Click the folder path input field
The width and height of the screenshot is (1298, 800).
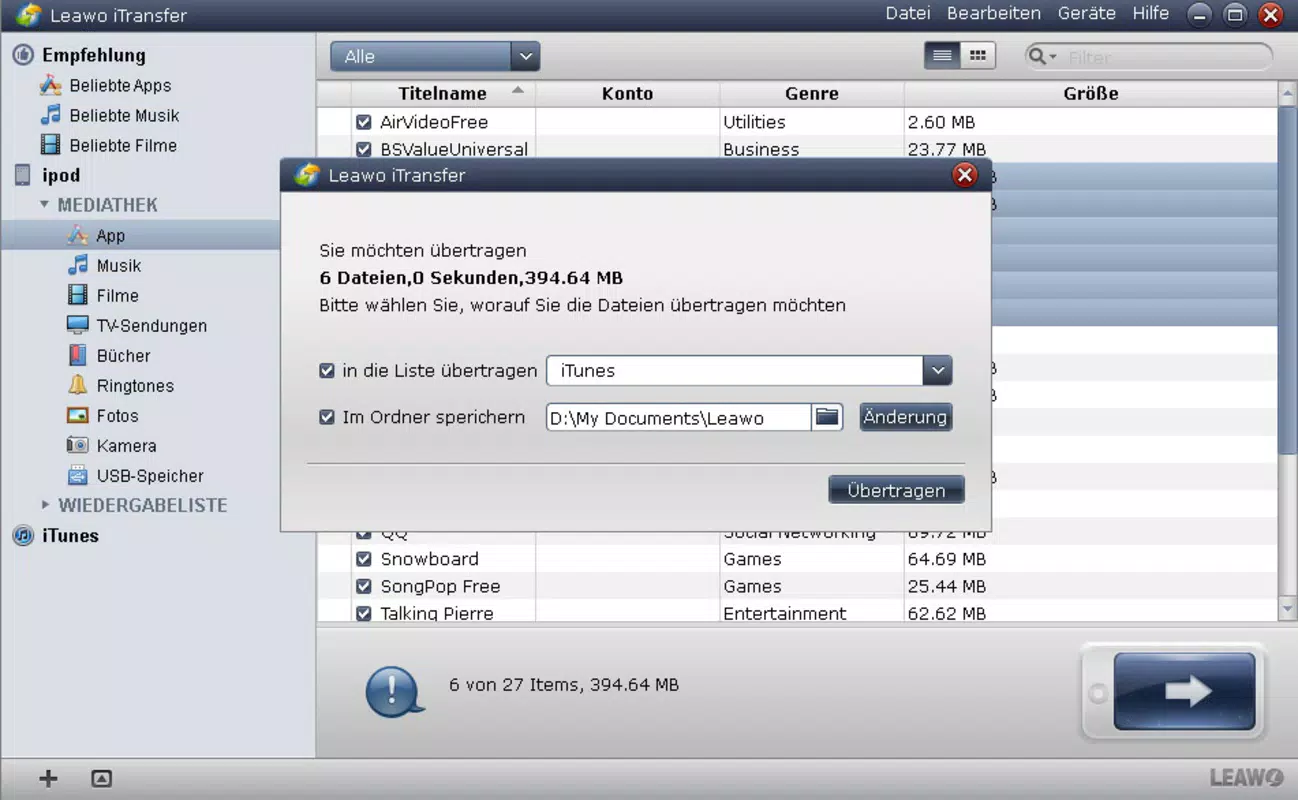(678, 417)
